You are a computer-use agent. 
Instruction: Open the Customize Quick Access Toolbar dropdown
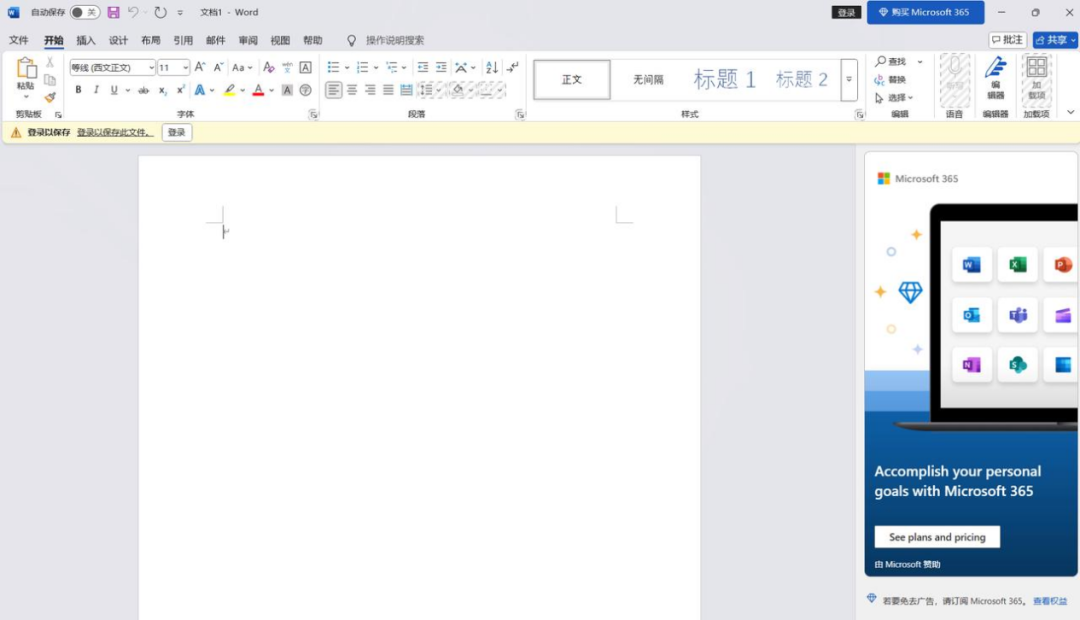180,12
